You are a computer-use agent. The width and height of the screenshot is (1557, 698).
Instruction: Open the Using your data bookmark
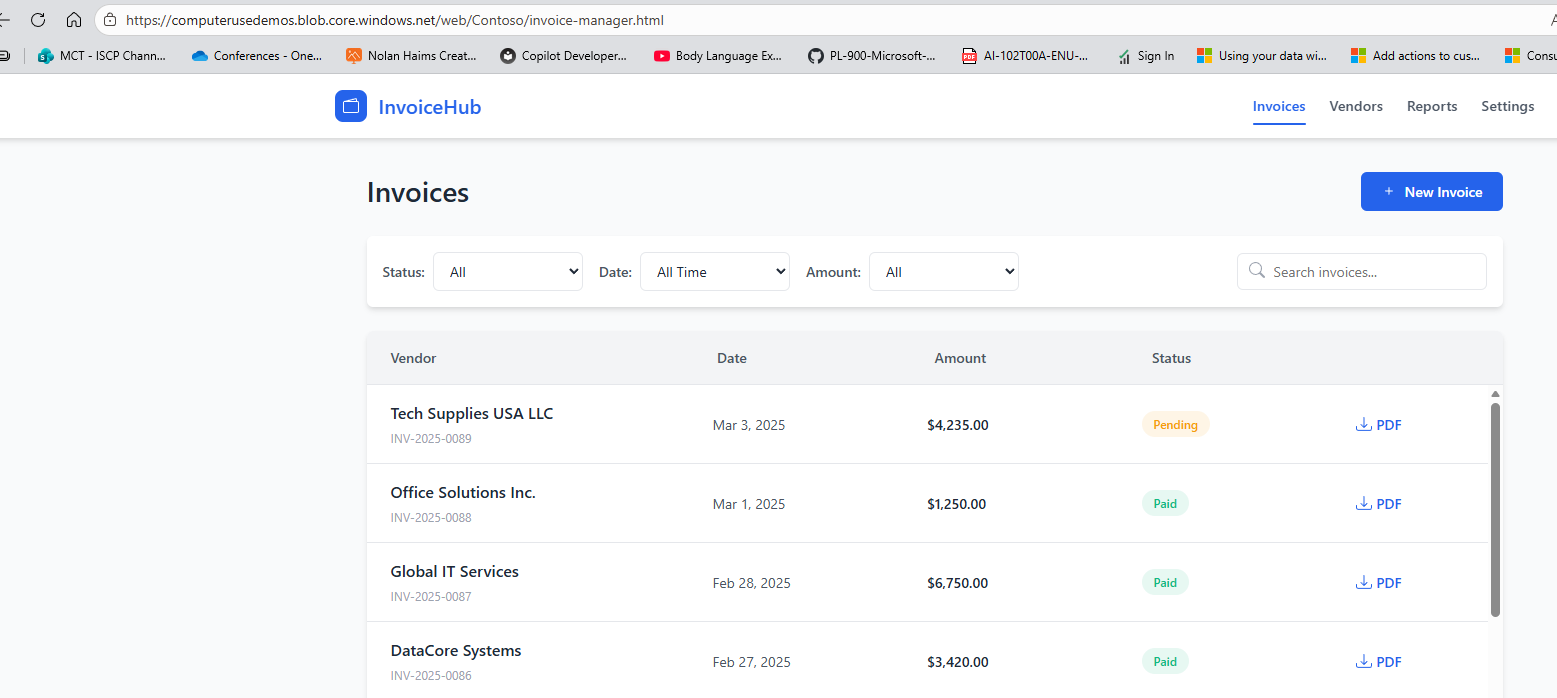[x=1262, y=56]
